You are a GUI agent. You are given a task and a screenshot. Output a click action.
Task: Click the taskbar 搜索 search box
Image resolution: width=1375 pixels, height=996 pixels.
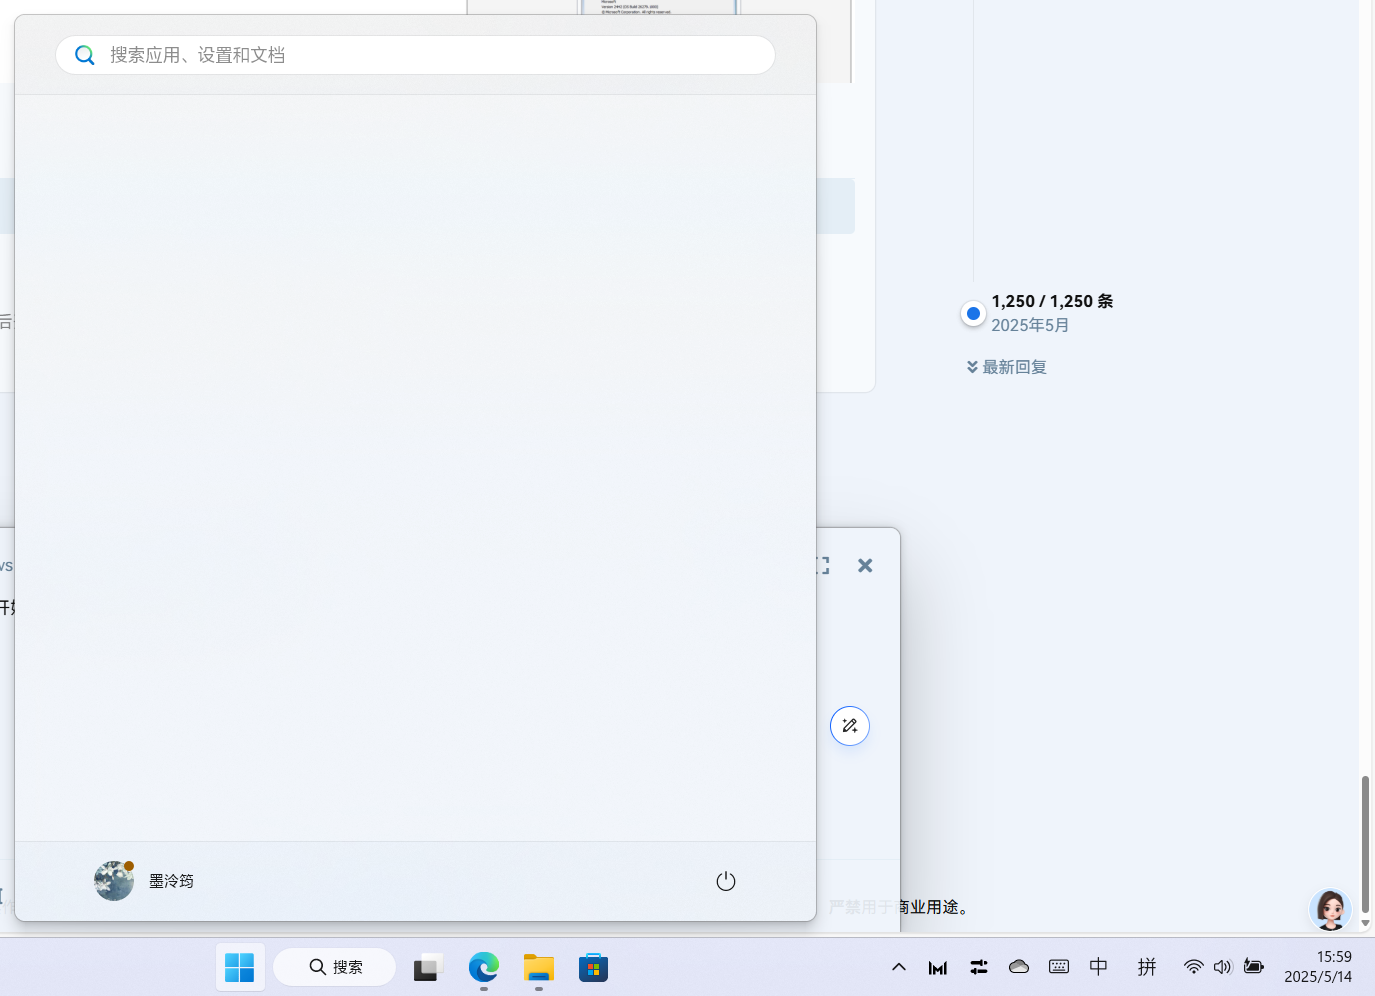[x=335, y=967]
